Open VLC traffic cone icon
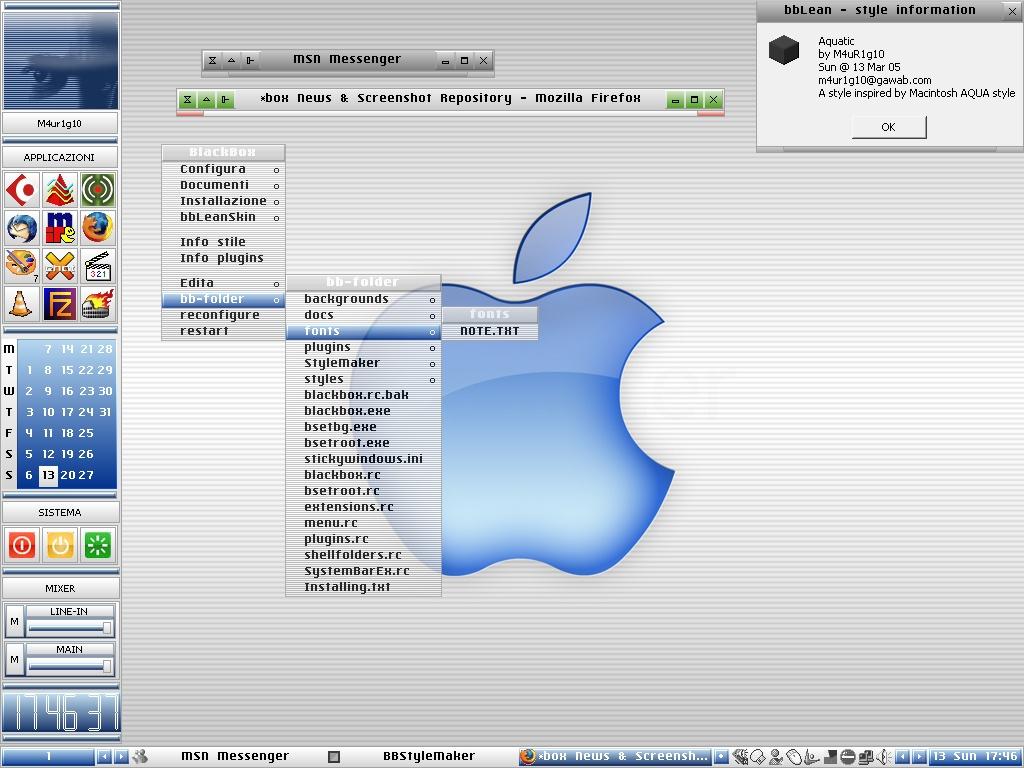 pyautogui.click(x=22, y=304)
